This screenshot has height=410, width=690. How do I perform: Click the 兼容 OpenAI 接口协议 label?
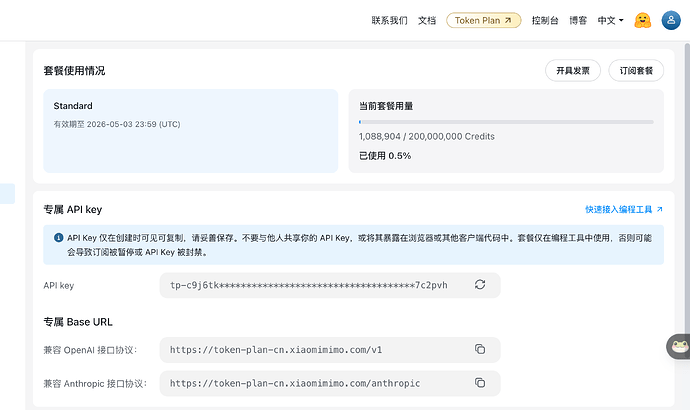(90, 350)
